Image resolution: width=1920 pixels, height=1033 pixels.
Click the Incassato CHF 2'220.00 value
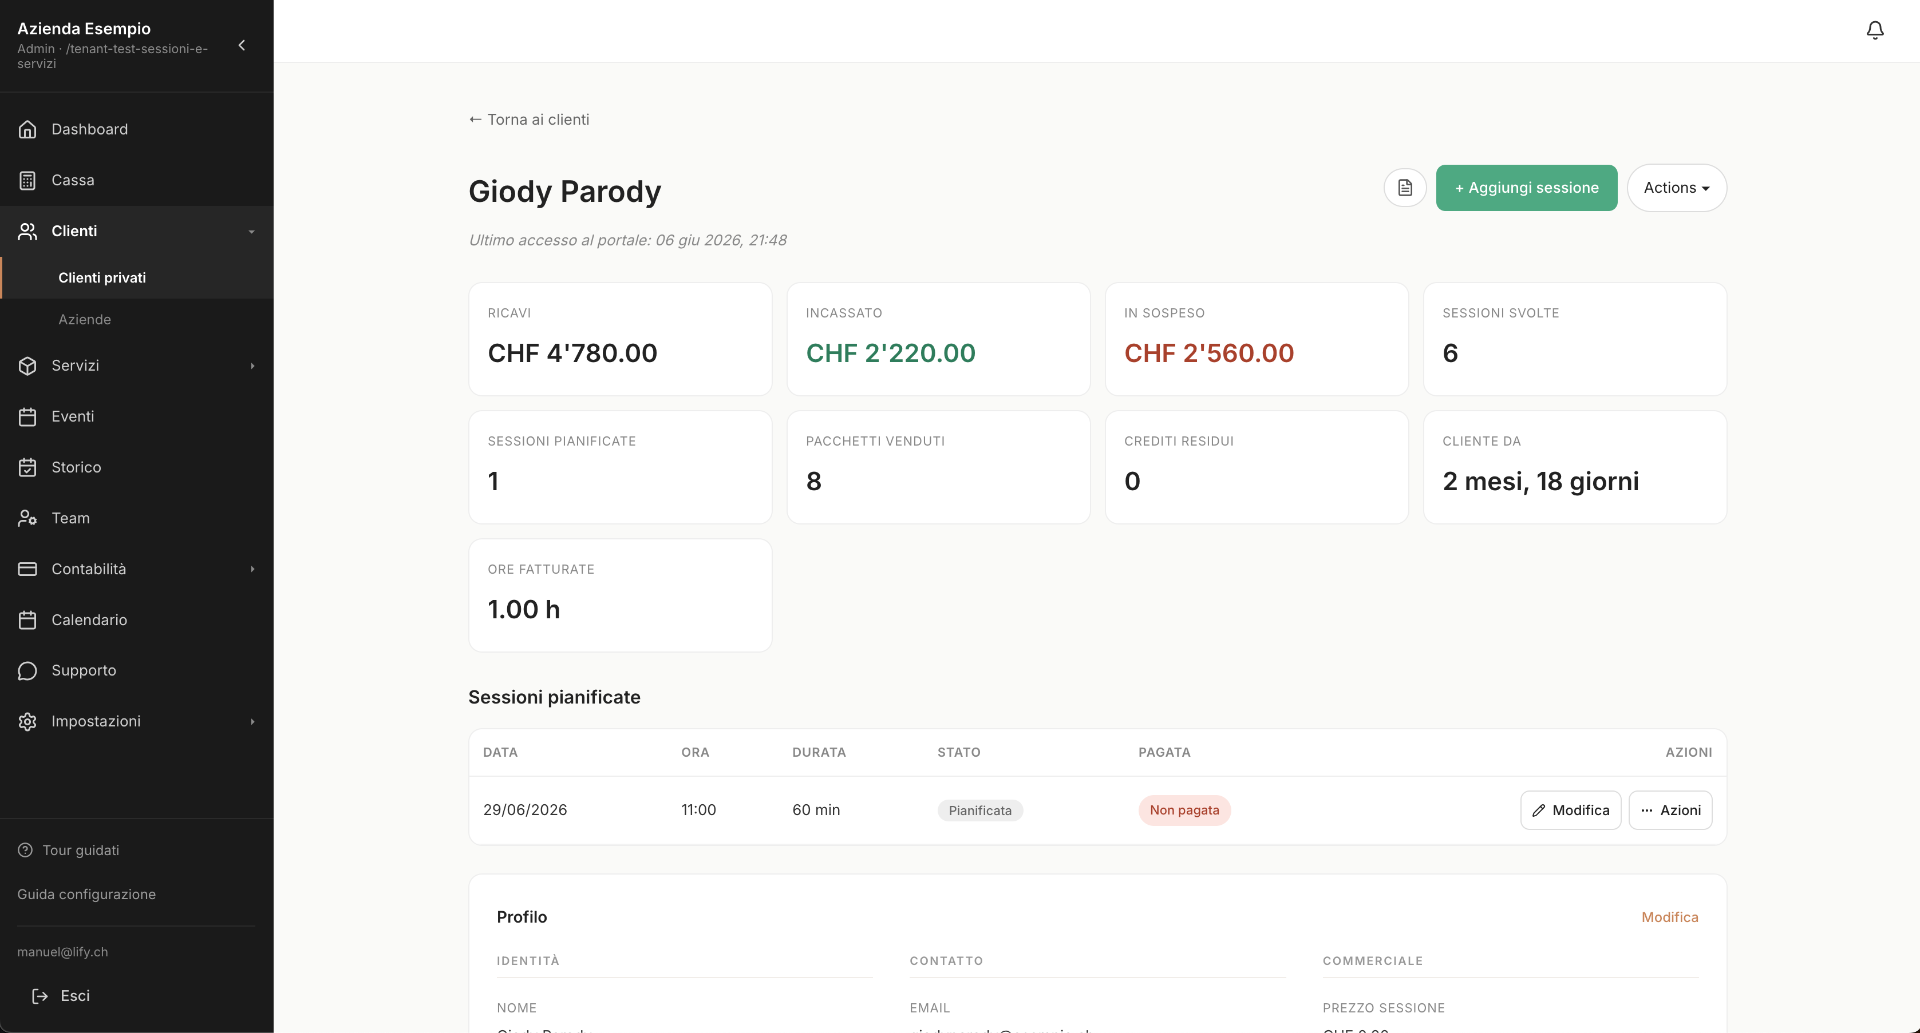click(890, 353)
